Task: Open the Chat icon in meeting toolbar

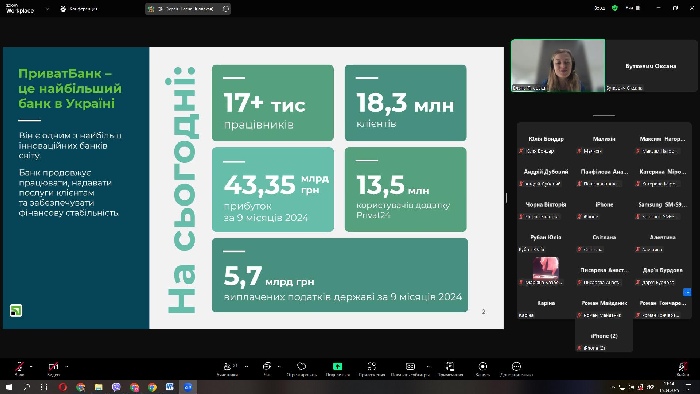Action: [x=267, y=367]
